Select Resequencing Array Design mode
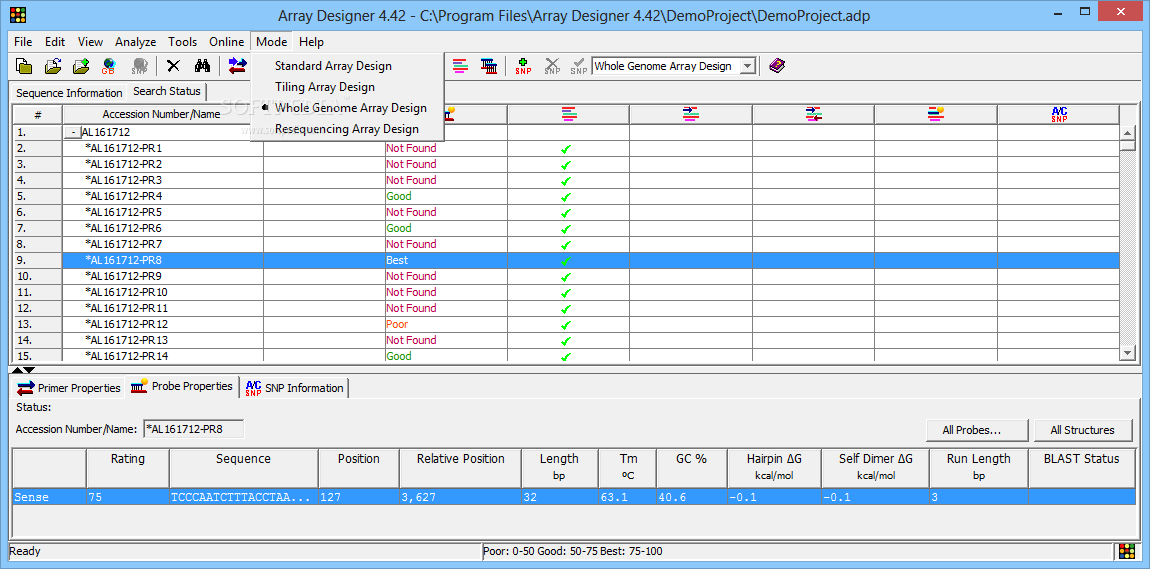 click(x=347, y=129)
